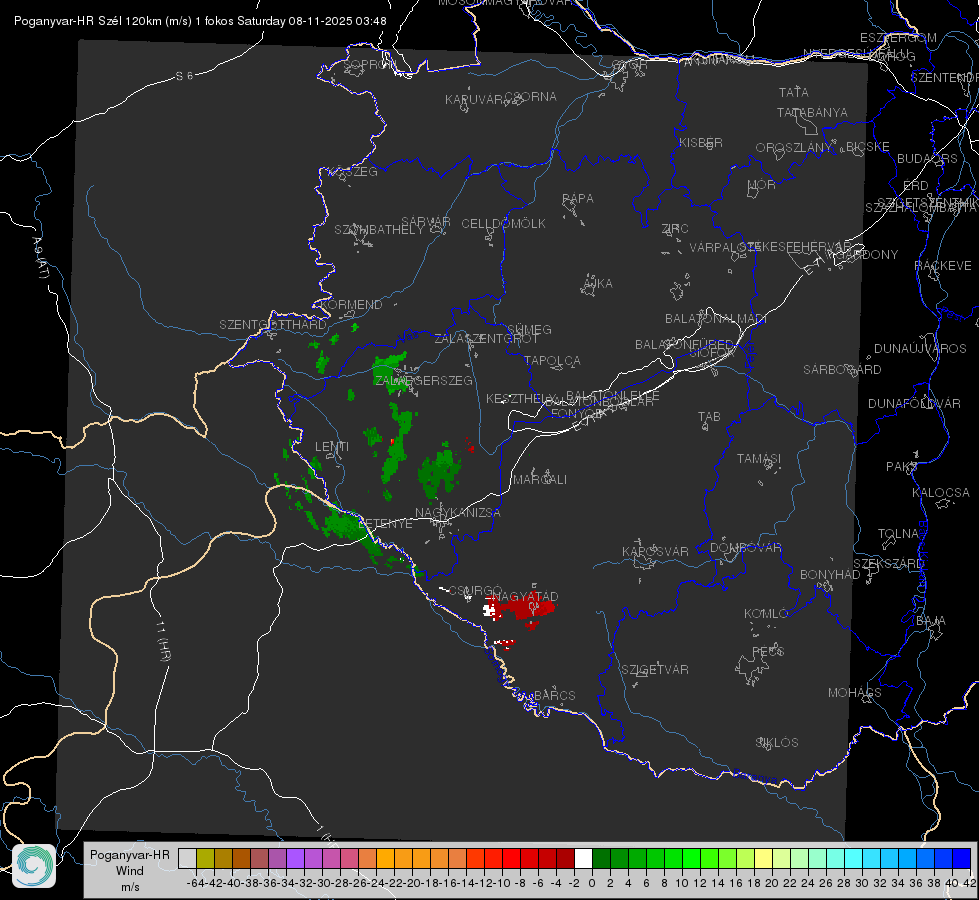Select the KAPOSVÁR city label
The height and width of the screenshot is (900, 979).
[655, 551]
